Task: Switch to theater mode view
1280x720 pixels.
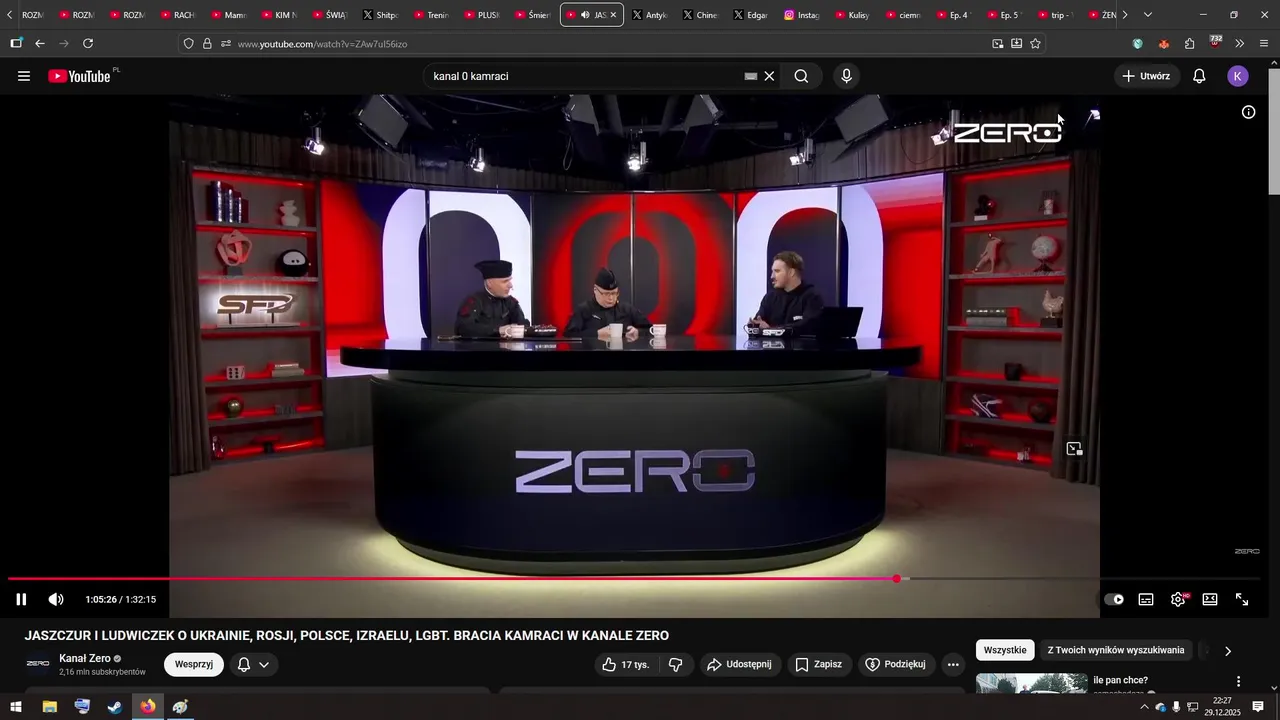Action: coord(1210,599)
